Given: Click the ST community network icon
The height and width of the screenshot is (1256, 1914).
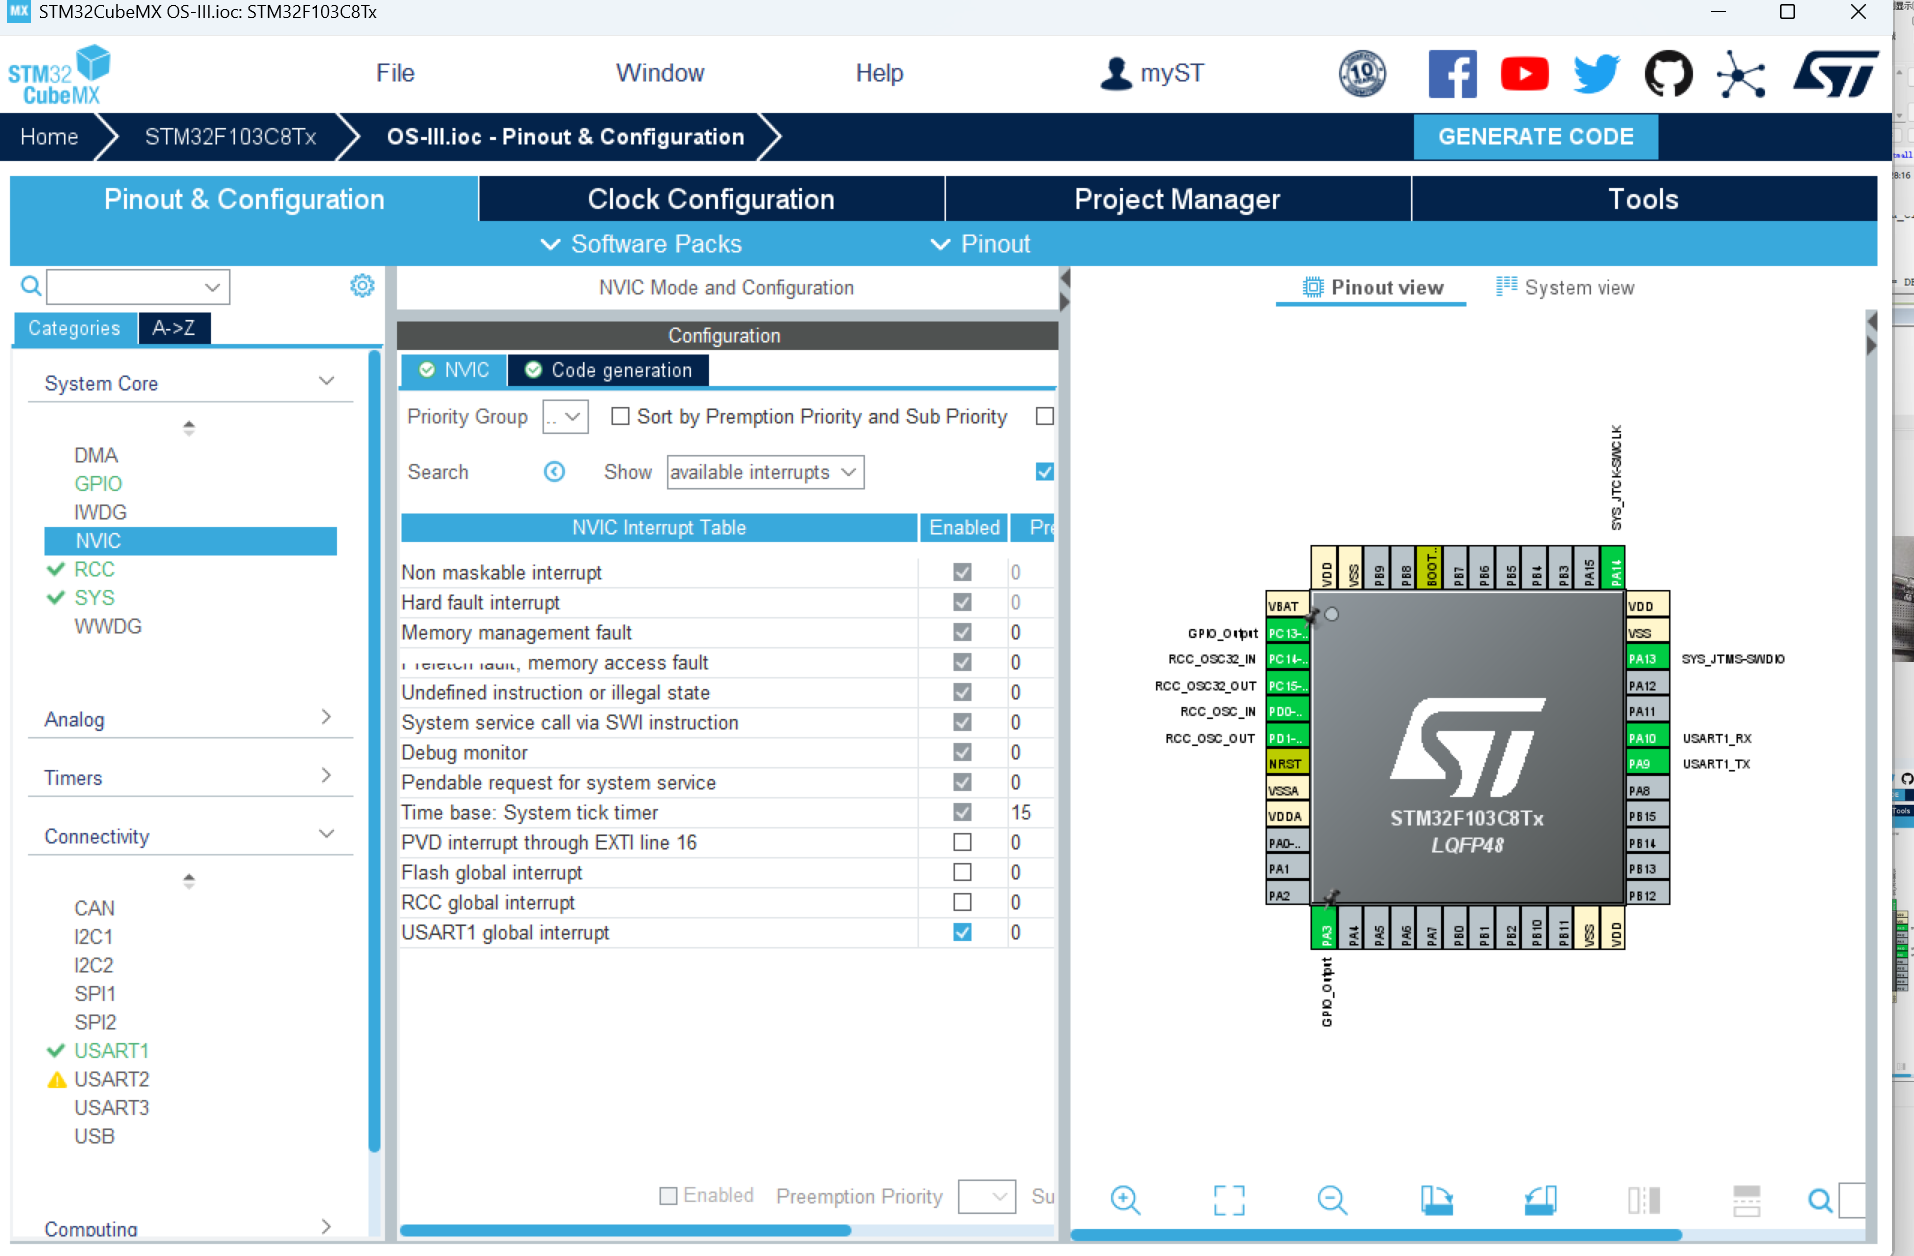Looking at the screenshot, I should coord(1740,74).
